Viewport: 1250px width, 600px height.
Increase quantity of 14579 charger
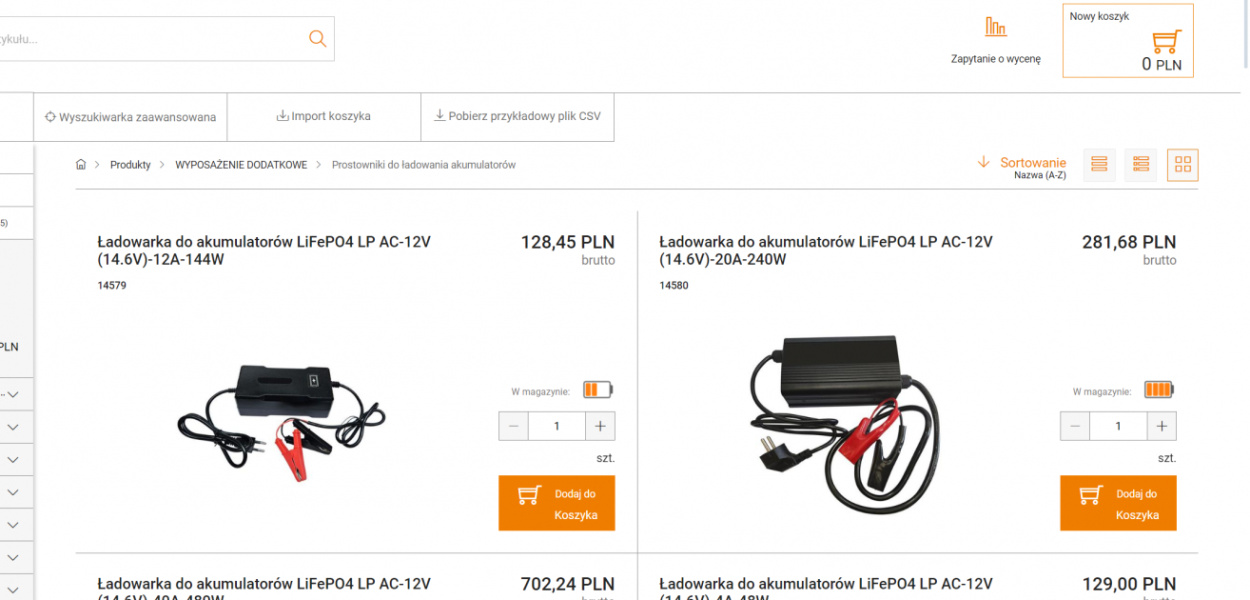click(x=600, y=426)
